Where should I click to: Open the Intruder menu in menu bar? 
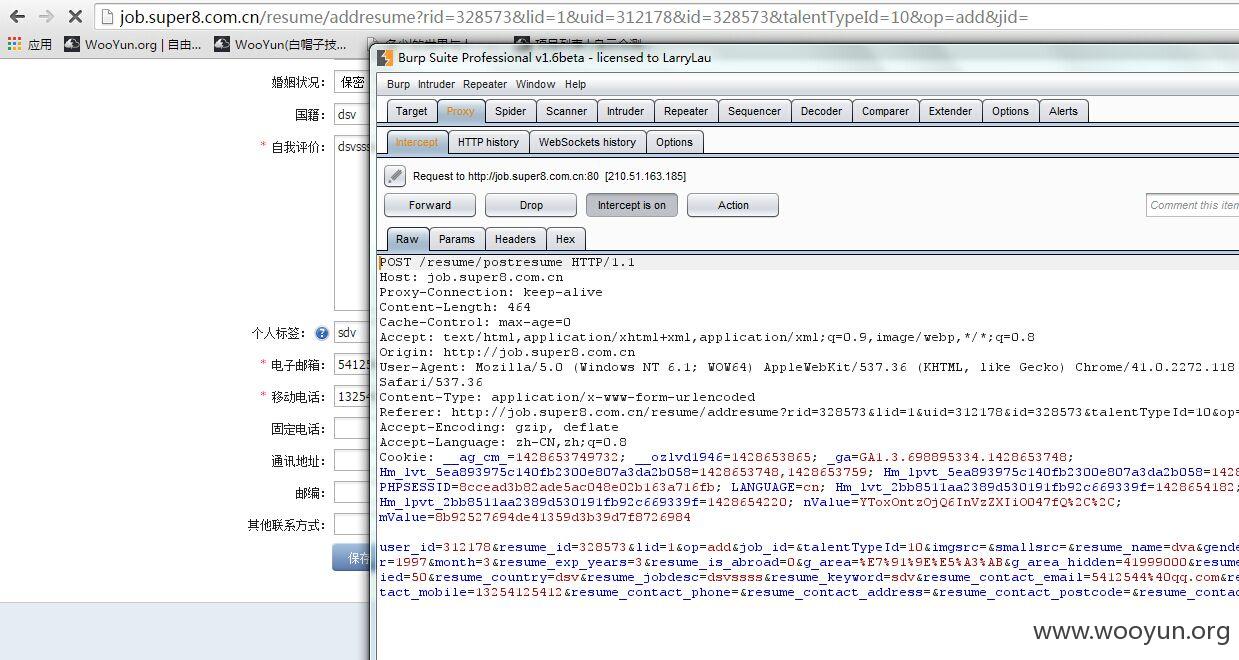click(436, 84)
